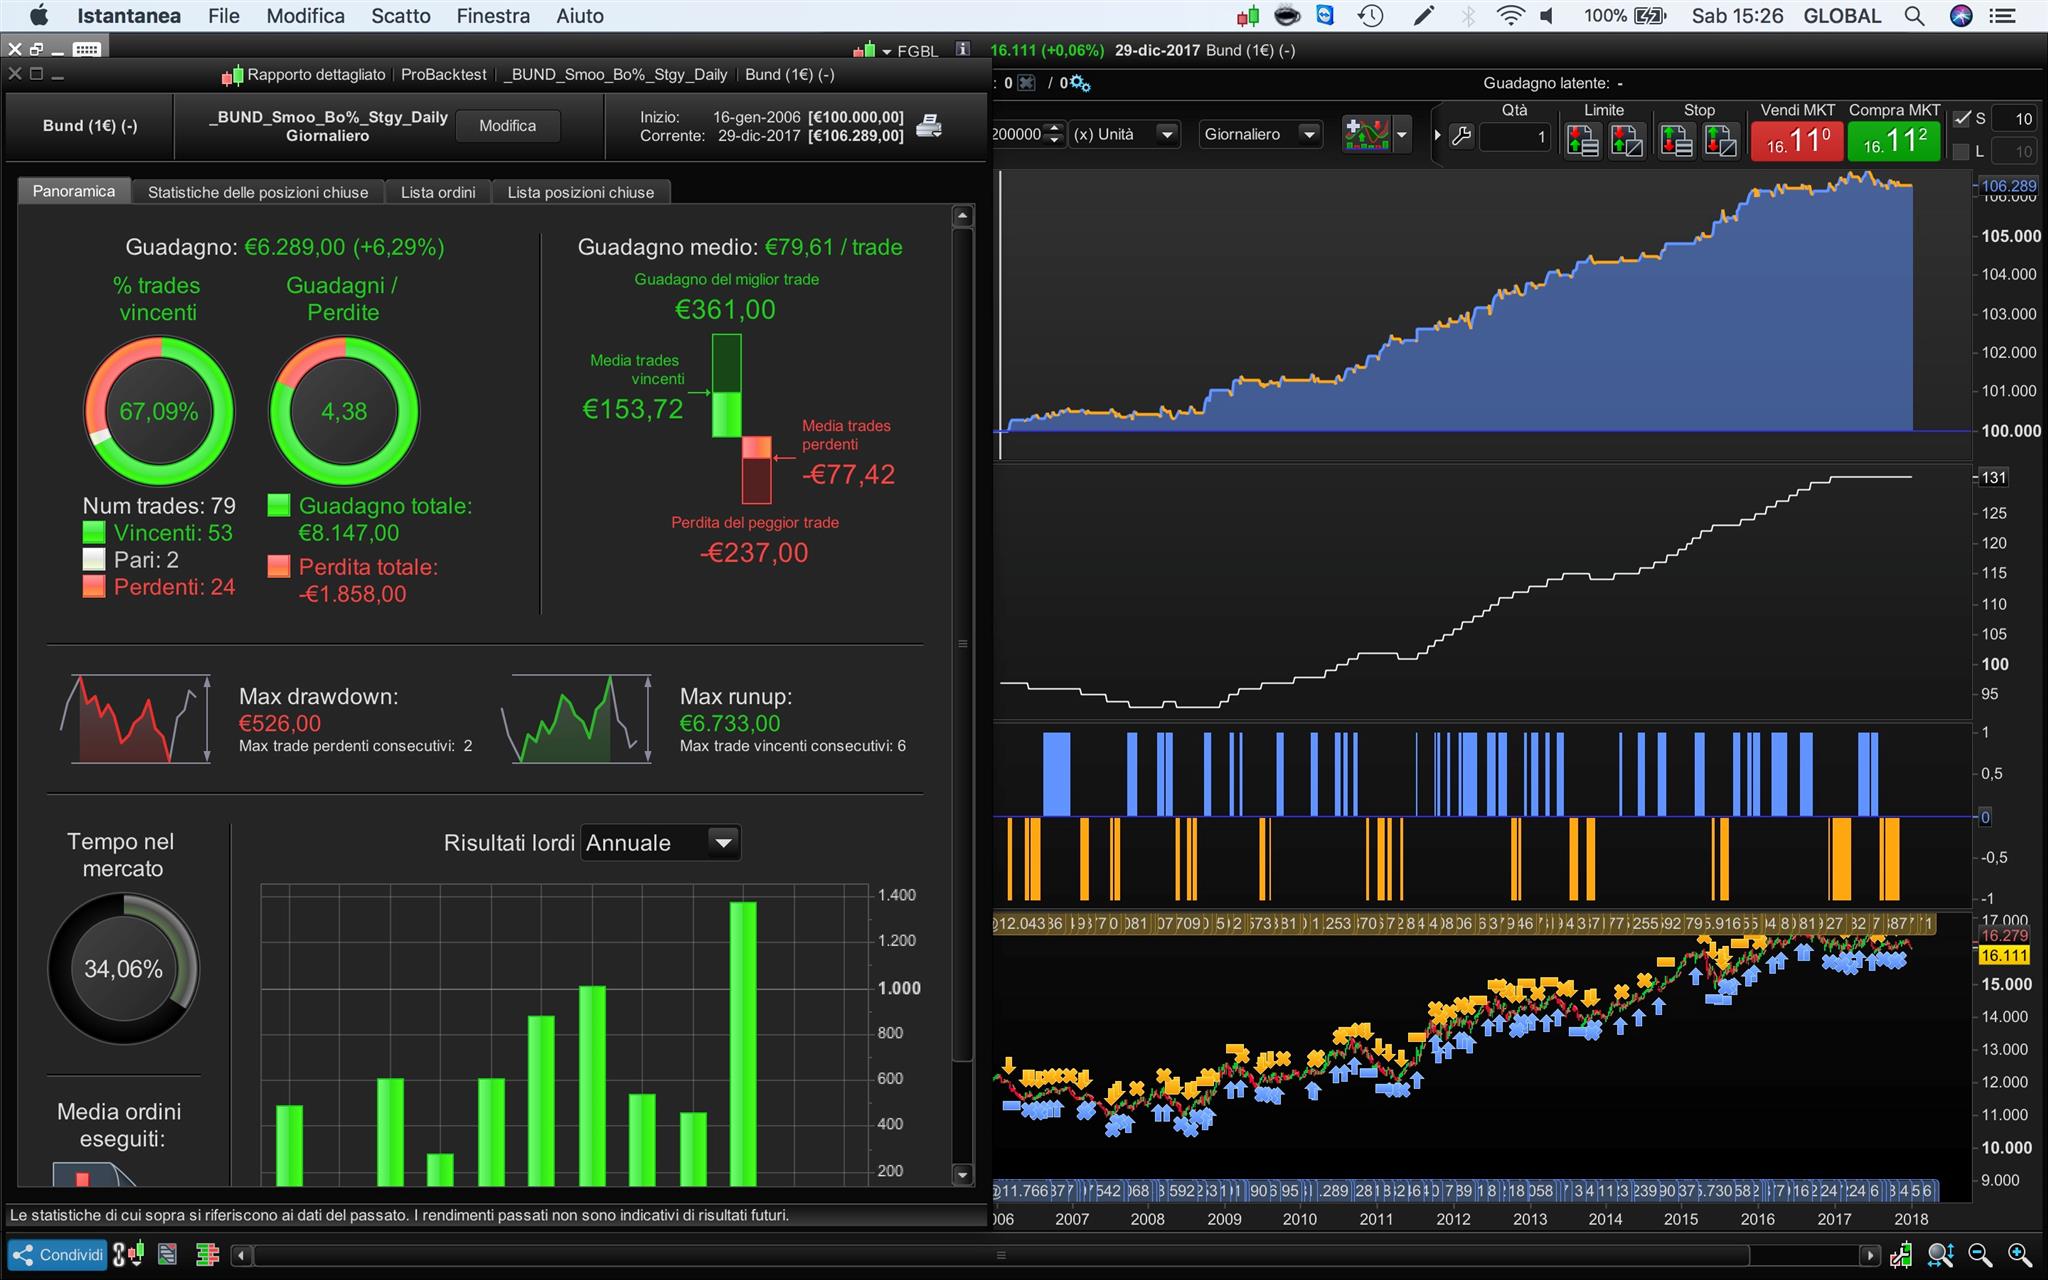2048x1280 pixels.
Task: Click the zoom out magnifier icon
Action: click(1980, 1255)
